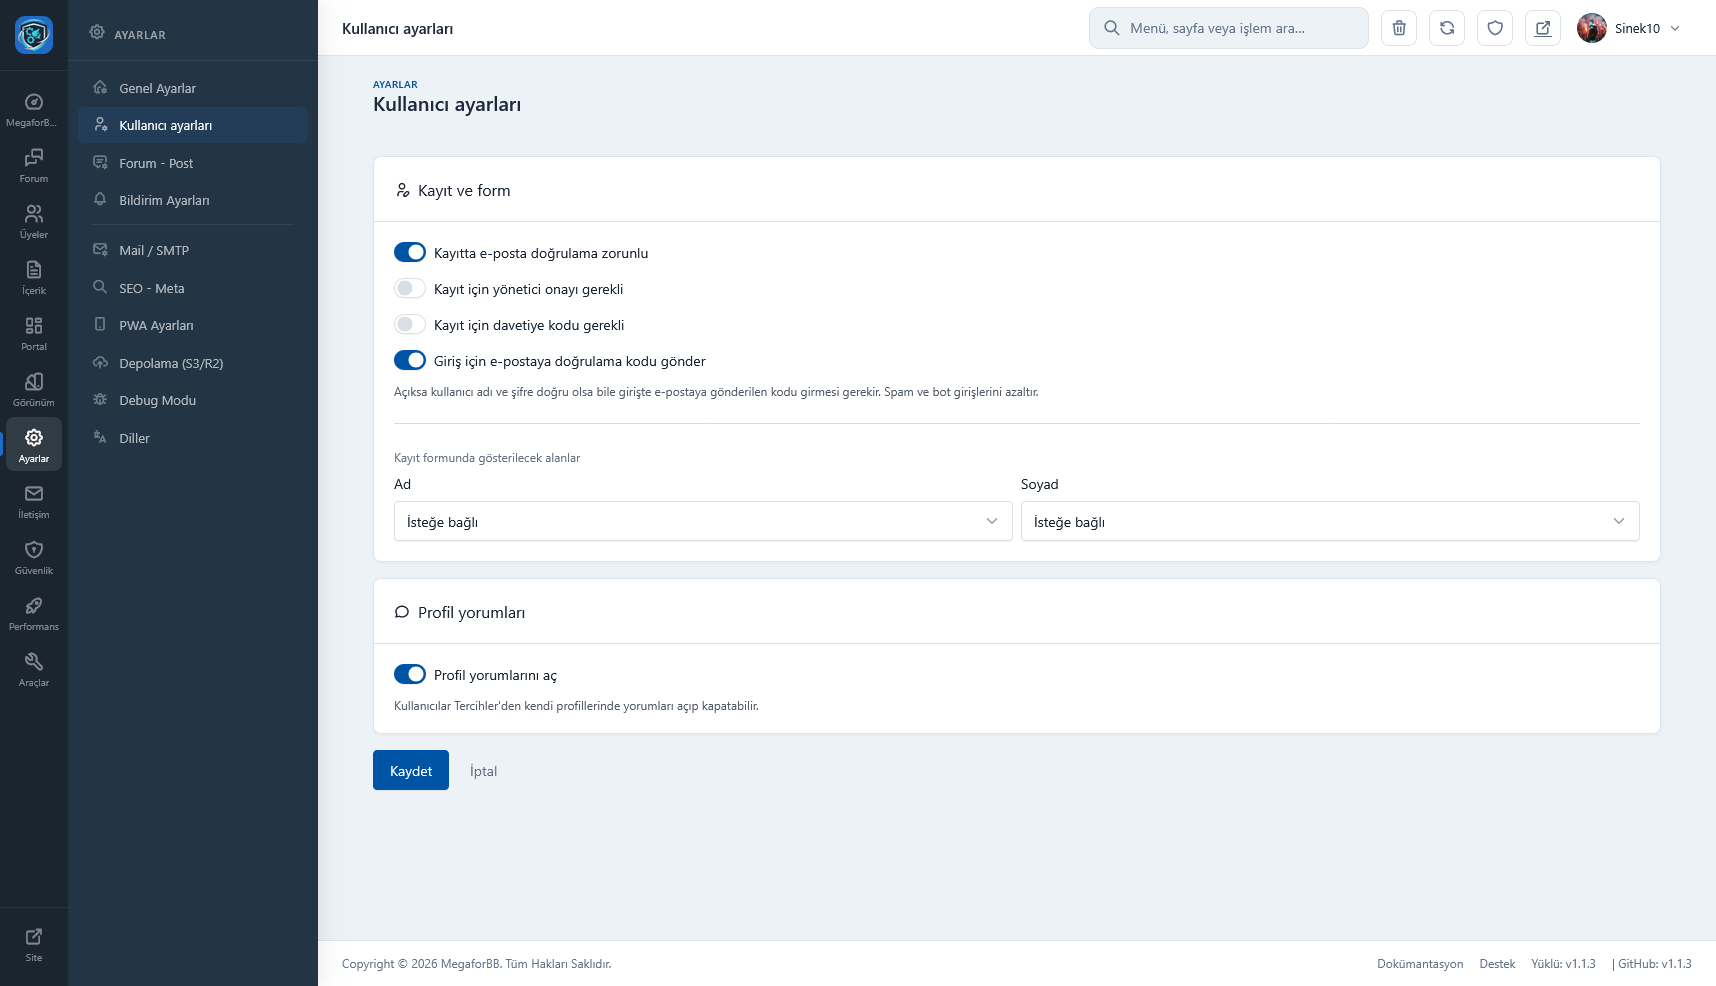Select Mail / SMTP settings menu item
This screenshot has width=1716, height=986.
point(154,251)
